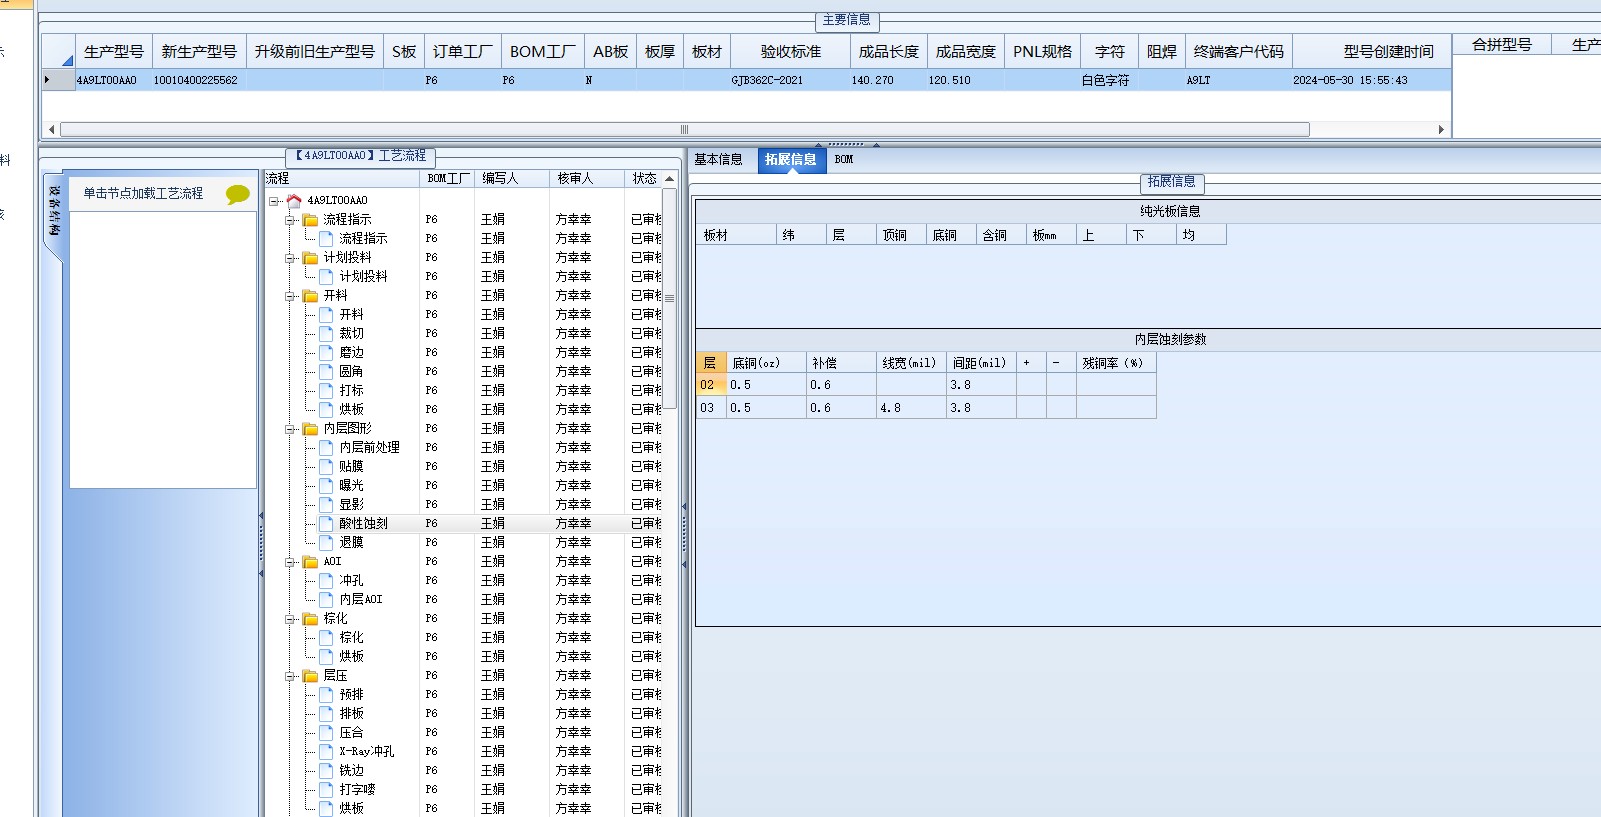Click the horizontal scrollbar right arrow

point(1441,129)
